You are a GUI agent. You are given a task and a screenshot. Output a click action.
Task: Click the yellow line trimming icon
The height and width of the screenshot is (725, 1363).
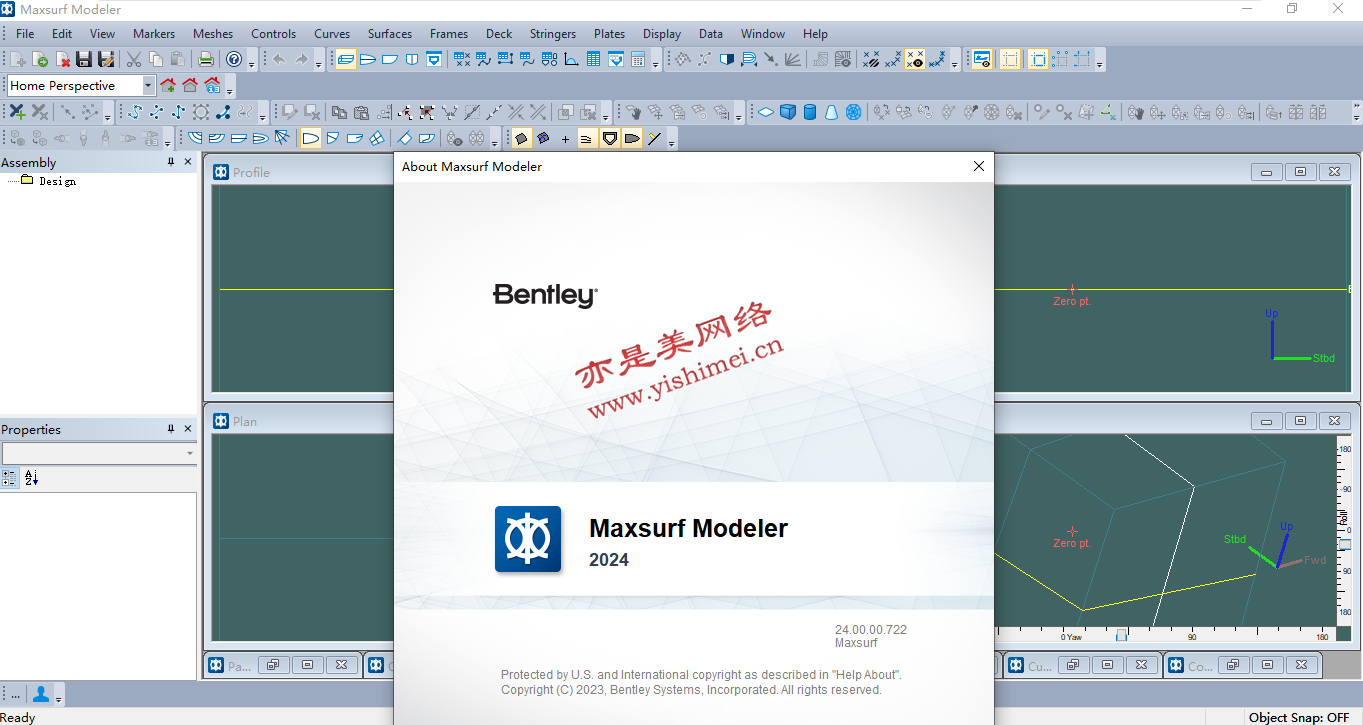click(x=654, y=138)
